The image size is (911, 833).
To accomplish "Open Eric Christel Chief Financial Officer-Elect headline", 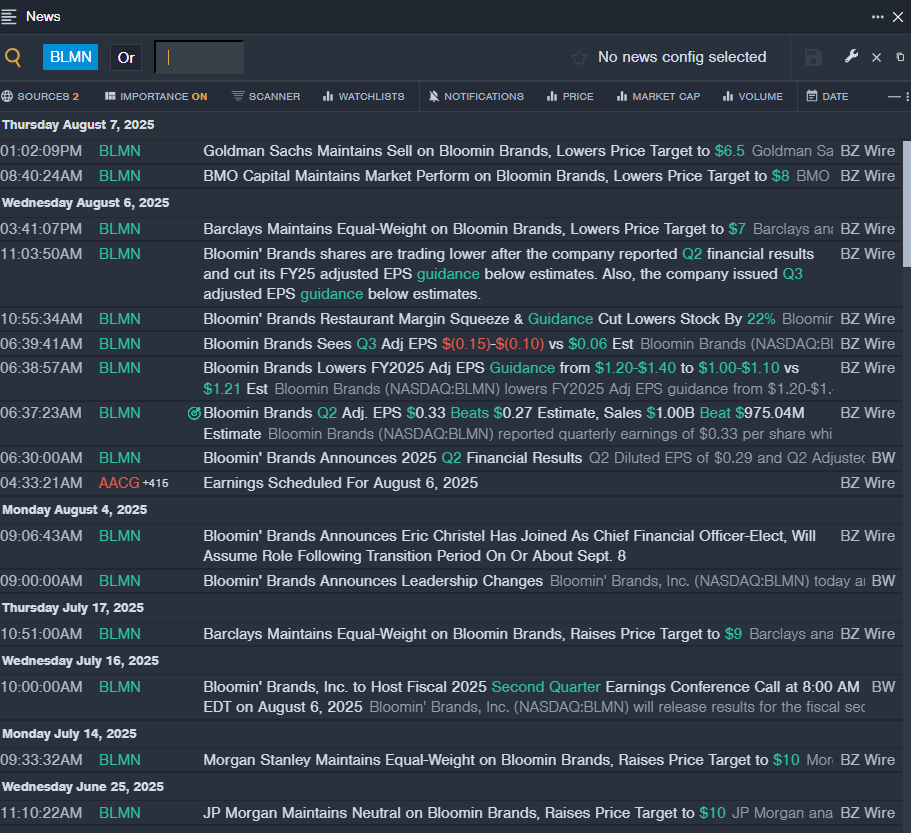I will (510, 546).
